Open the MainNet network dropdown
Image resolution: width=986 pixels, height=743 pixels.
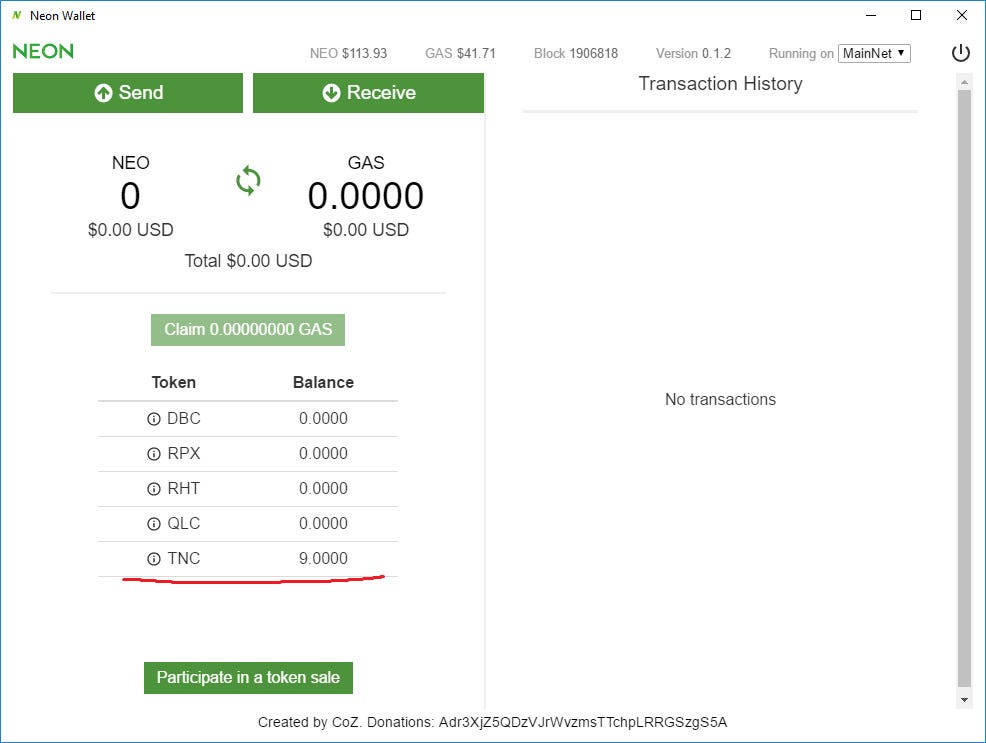[874, 54]
